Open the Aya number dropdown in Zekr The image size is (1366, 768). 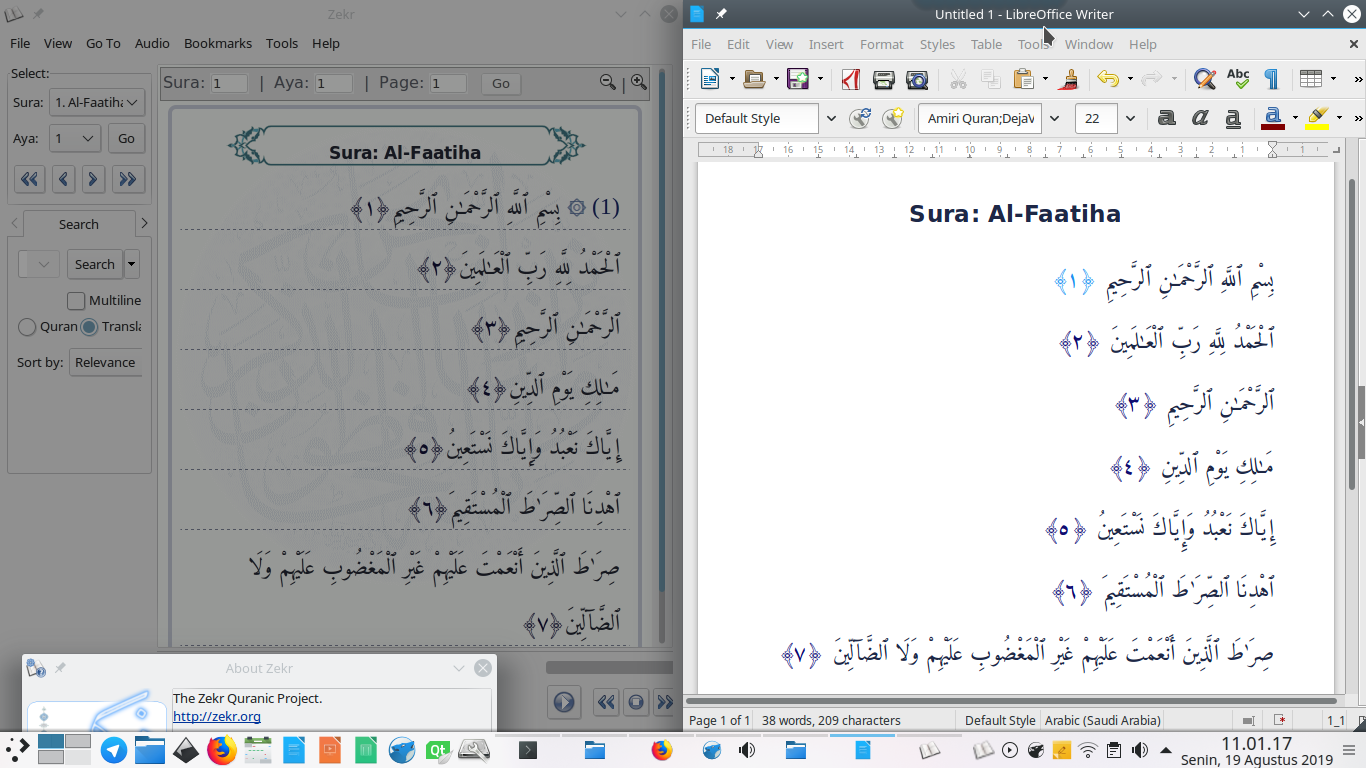[x=75, y=138]
